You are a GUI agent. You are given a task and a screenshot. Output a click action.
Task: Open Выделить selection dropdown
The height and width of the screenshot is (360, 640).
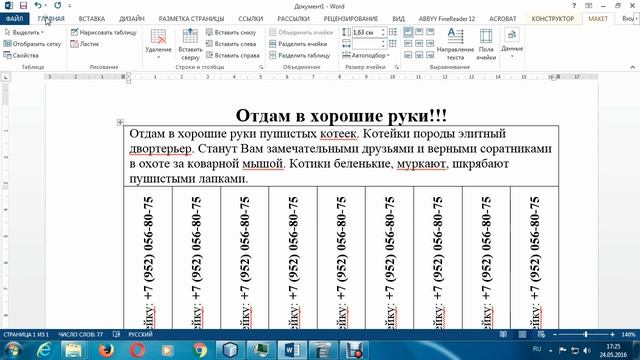[24, 32]
